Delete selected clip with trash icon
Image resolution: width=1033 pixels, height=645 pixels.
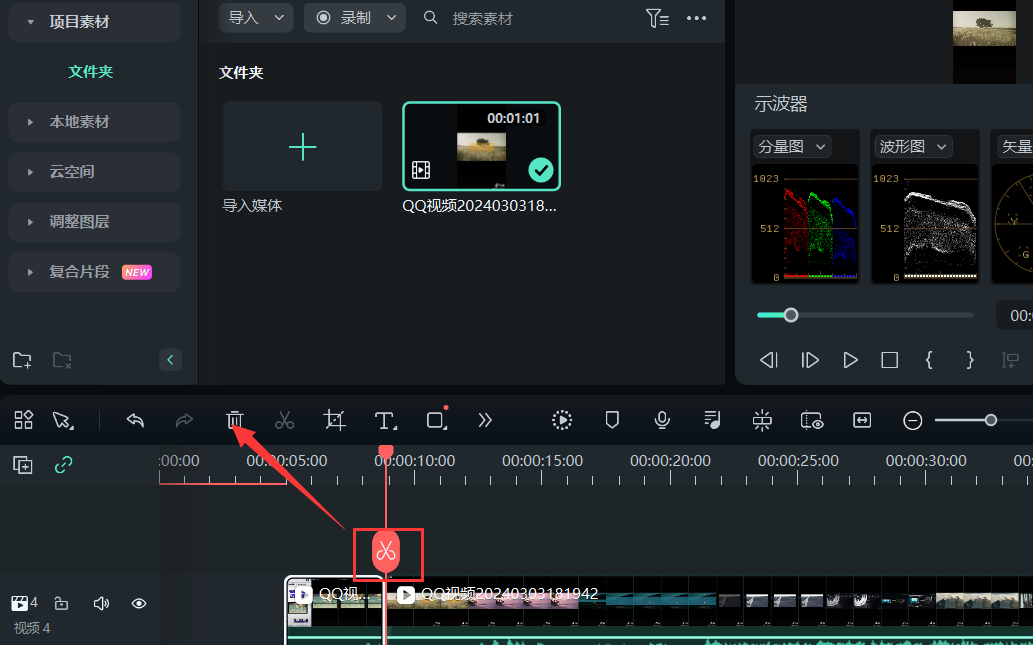click(x=235, y=420)
